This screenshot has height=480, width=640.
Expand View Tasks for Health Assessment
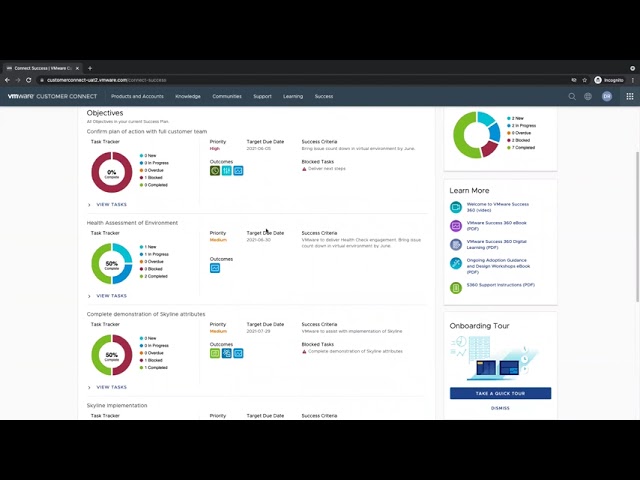pos(107,296)
